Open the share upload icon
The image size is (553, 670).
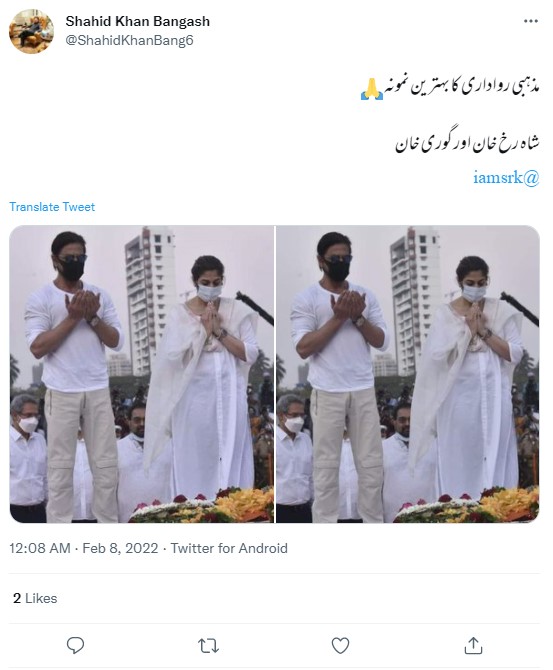coord(473,645)
